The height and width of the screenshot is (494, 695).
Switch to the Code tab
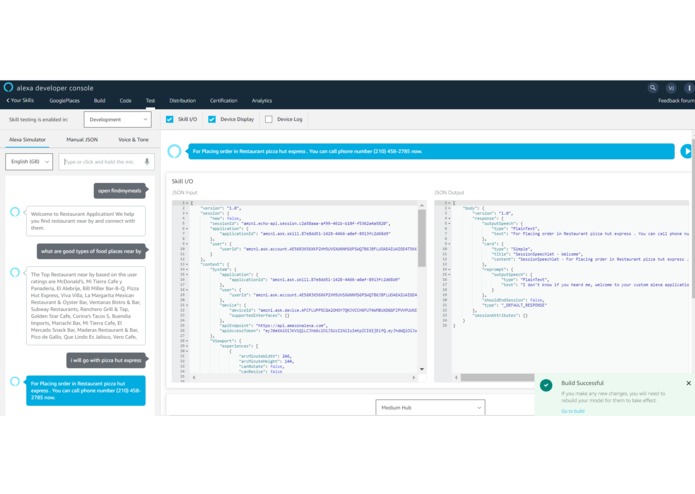tap(125, 101)
